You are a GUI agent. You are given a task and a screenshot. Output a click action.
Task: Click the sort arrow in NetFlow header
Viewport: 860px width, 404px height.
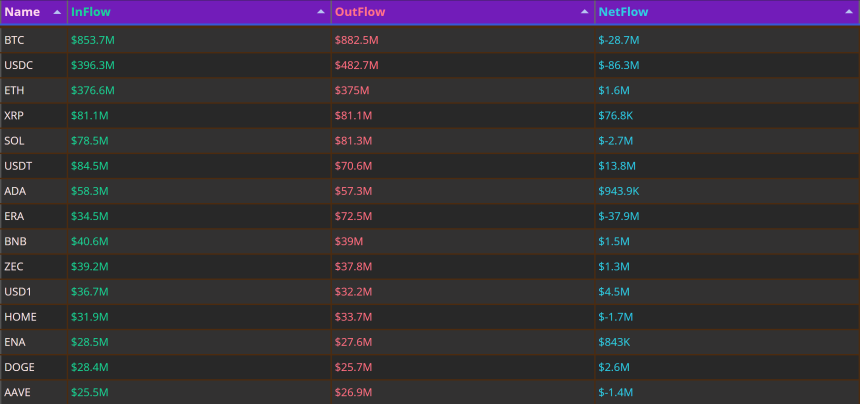(849, 12)
